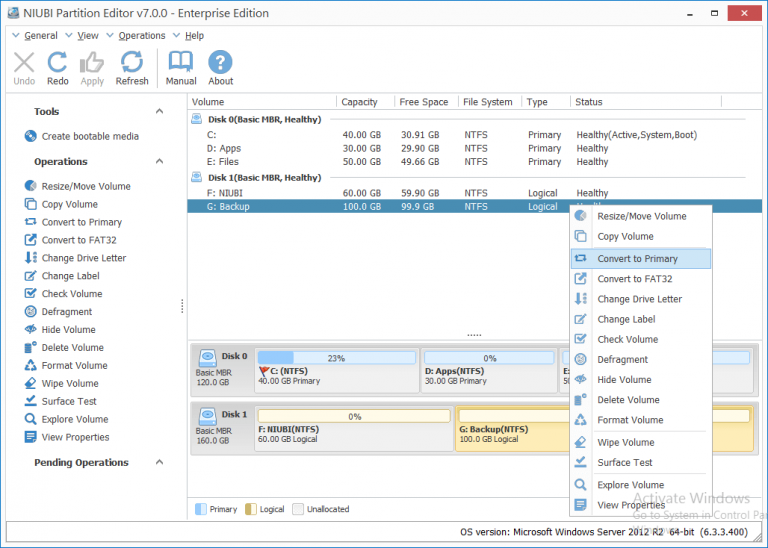Open the Help dropdown menu
Screen dimensions: 768x548
pyautogui.click(x=189, y=36)
